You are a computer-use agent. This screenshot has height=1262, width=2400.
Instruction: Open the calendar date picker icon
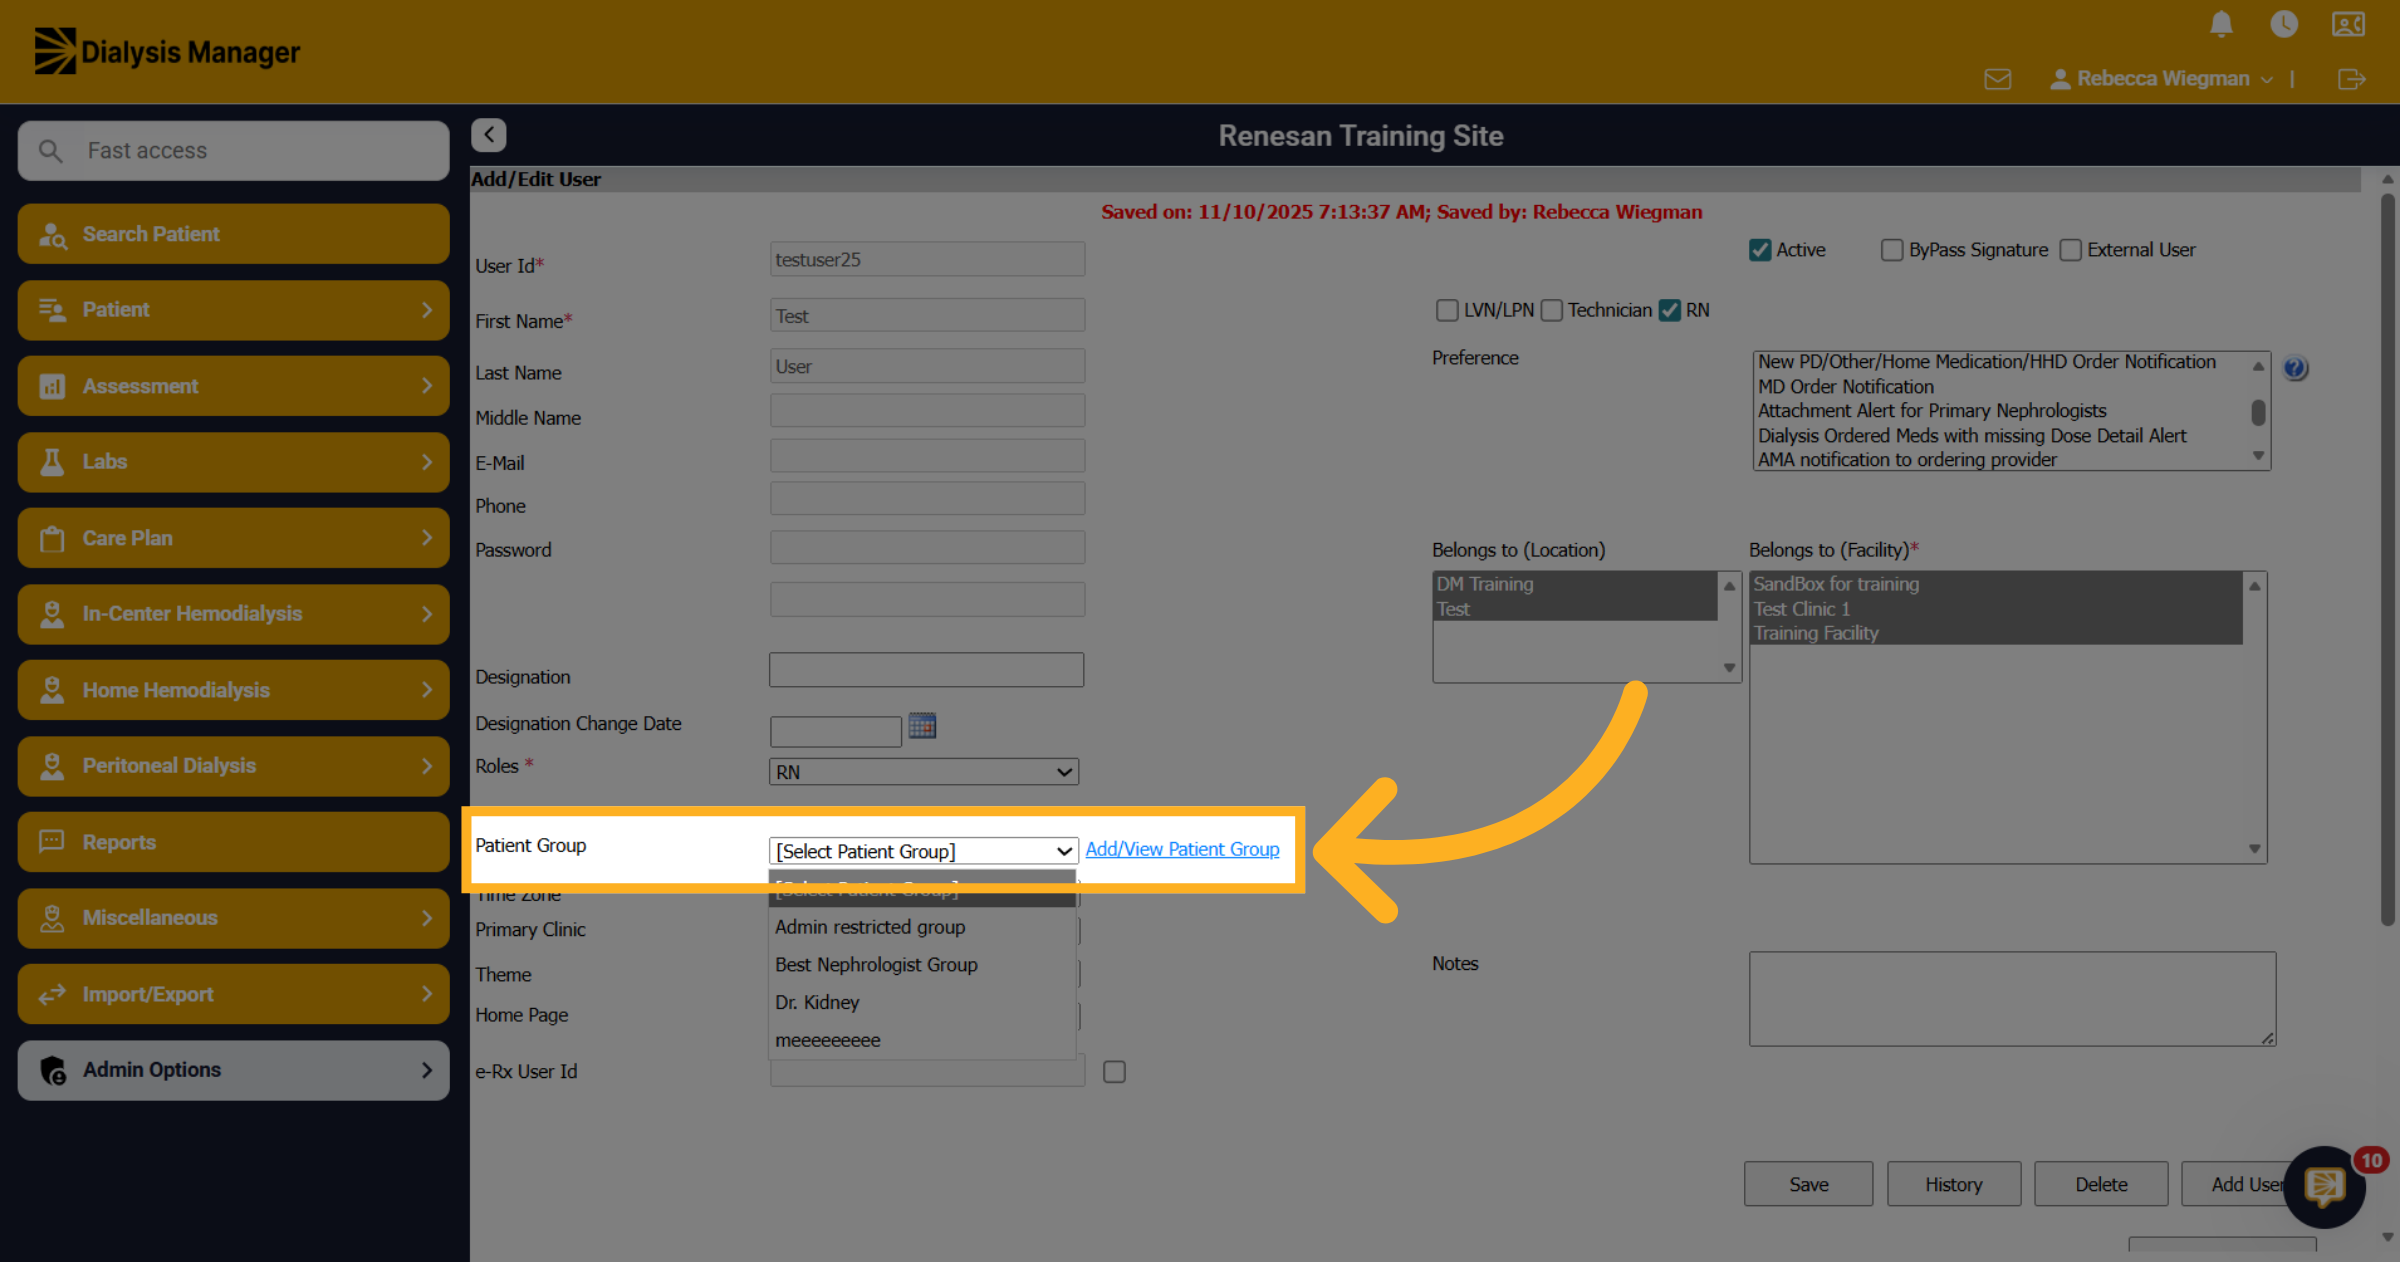(922, 726)
